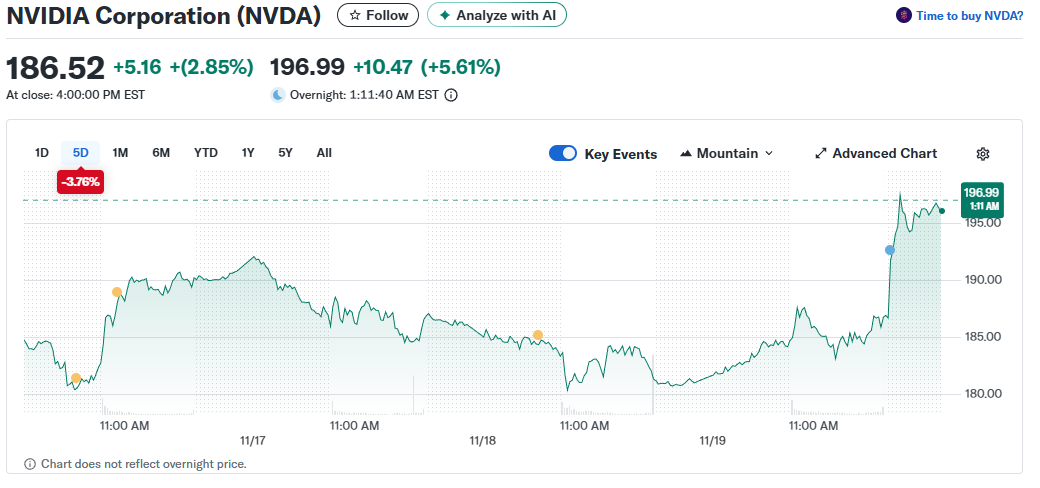Click the Advanced Chart expand arrows icon
The image size is (1040, 488).
pos(821,154)
